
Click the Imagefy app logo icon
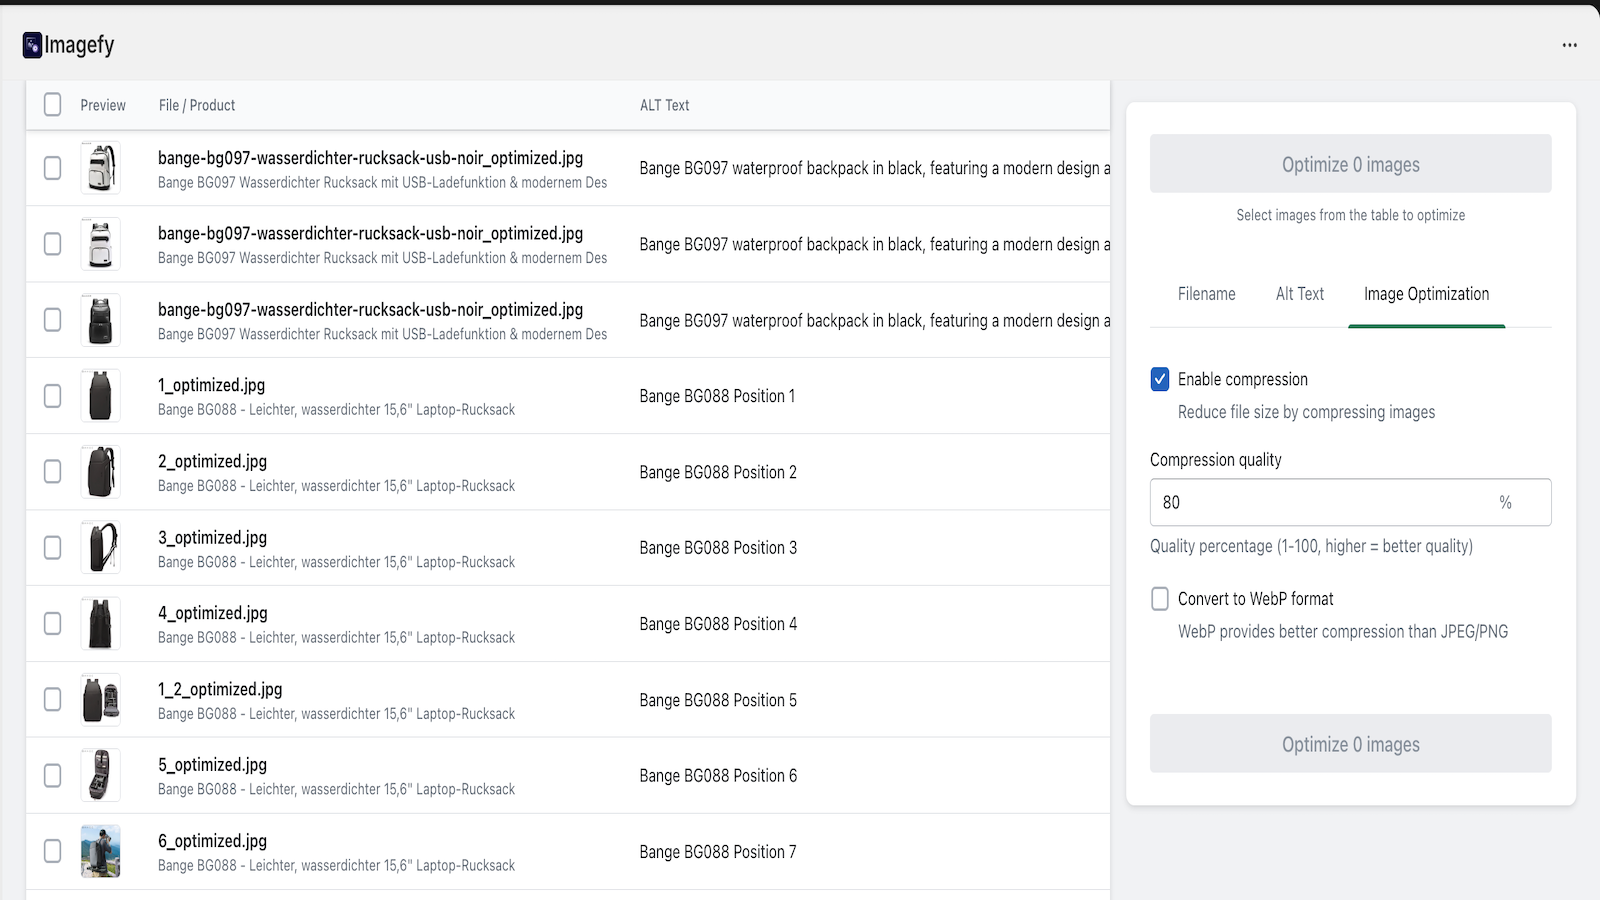click(x=32, y=45)
